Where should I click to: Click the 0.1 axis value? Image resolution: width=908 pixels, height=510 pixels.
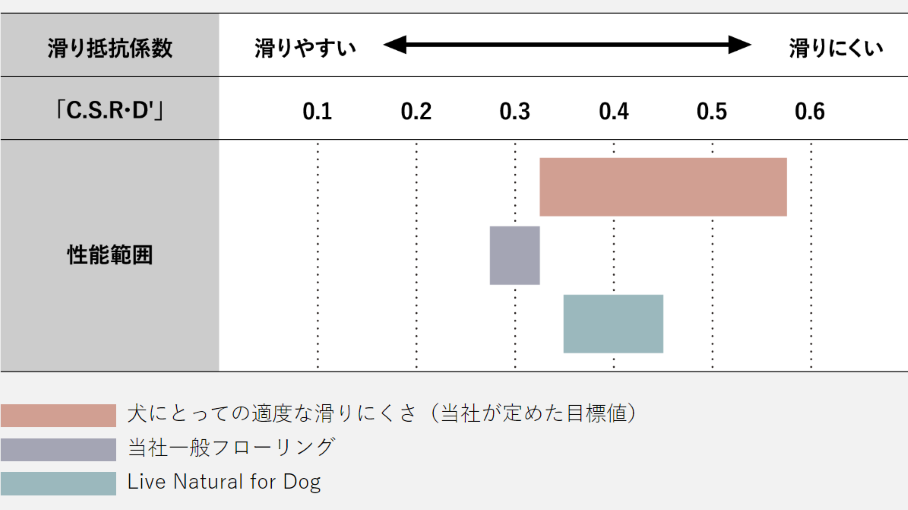[x=317, y=111]
